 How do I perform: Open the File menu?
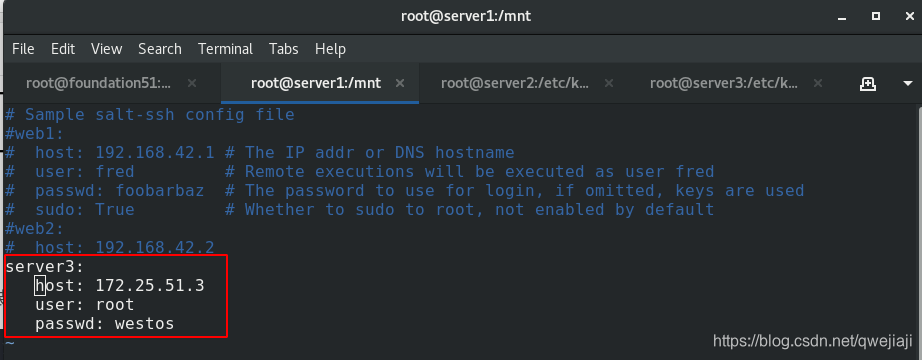[x=23, y=49]
